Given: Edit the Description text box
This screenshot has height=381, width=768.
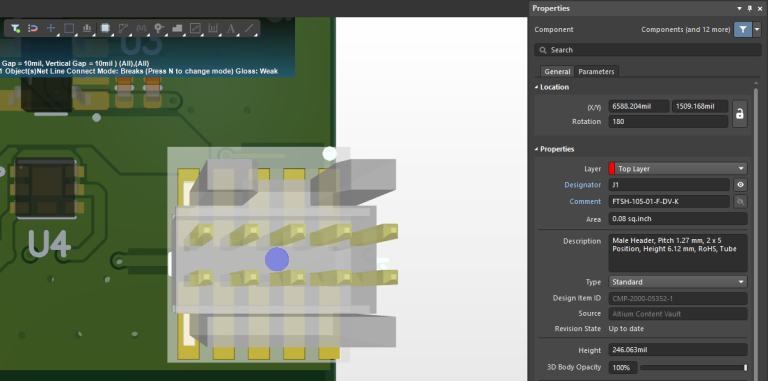Looking at the screenshot, I should [x=678, y=253].
